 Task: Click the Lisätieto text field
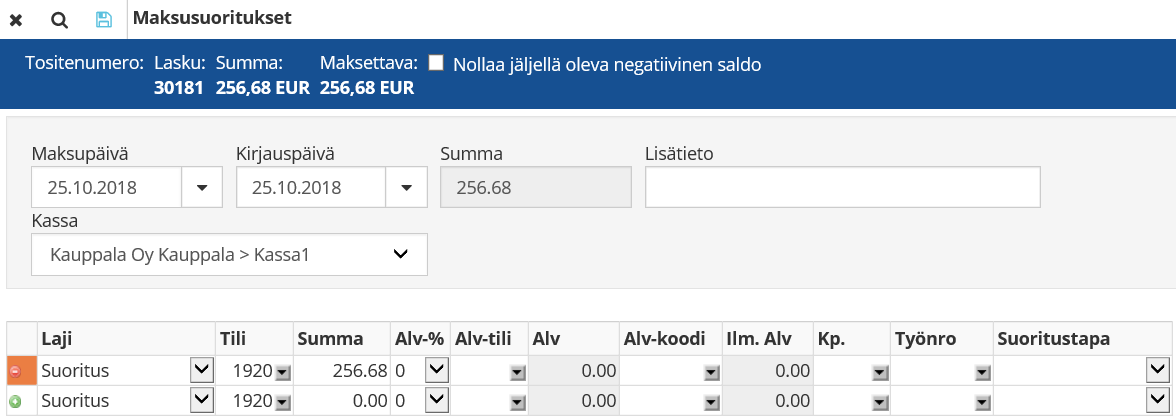tap(842, 187)
